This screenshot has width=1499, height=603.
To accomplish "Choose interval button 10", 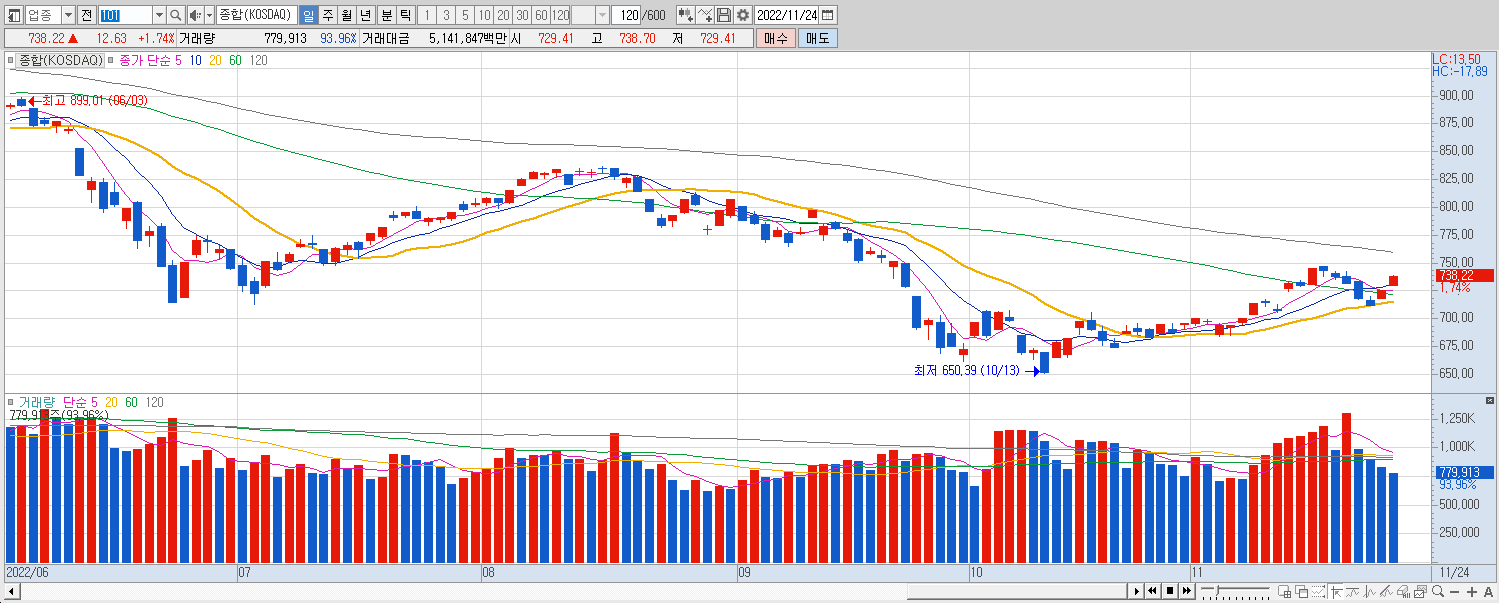I will pos(484,15).
